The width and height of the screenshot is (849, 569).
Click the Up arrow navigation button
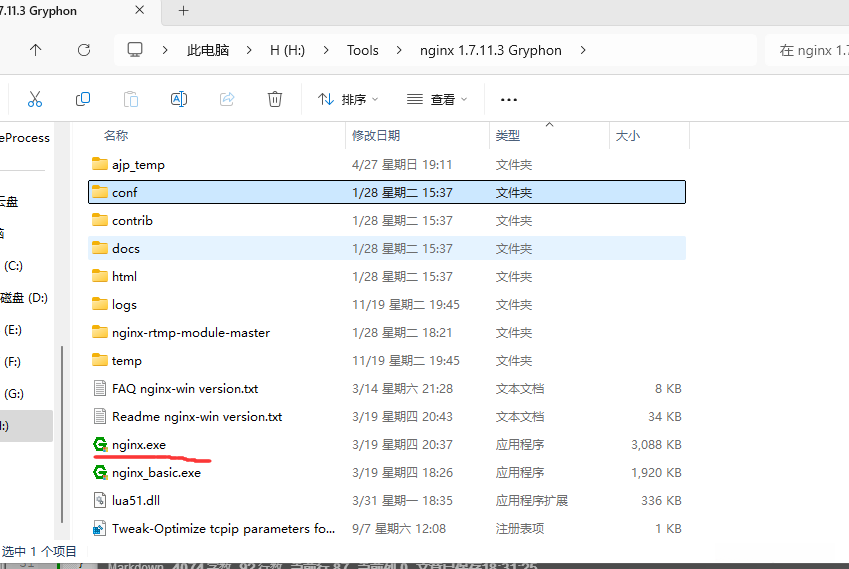click(35, 50)
